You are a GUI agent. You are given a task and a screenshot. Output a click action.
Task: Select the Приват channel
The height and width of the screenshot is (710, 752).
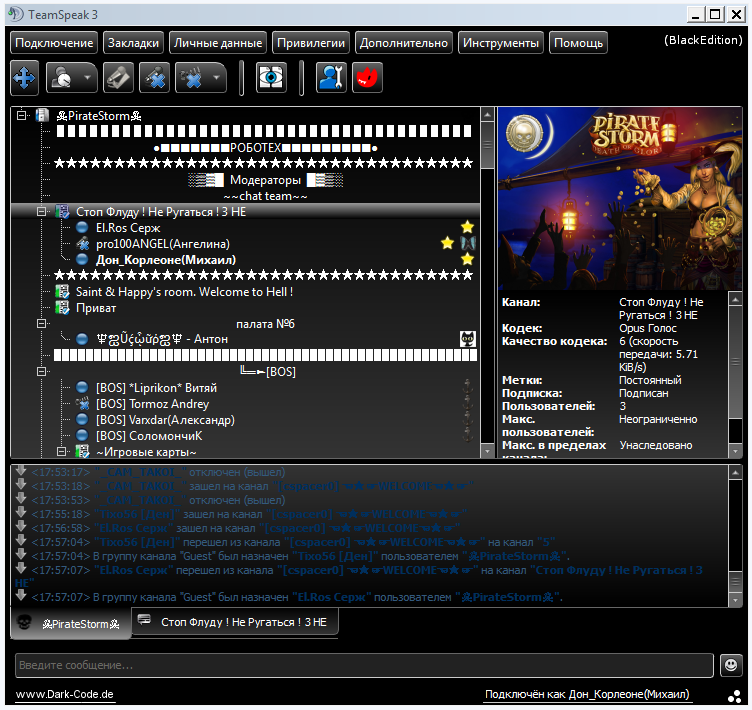coord(96,308)
